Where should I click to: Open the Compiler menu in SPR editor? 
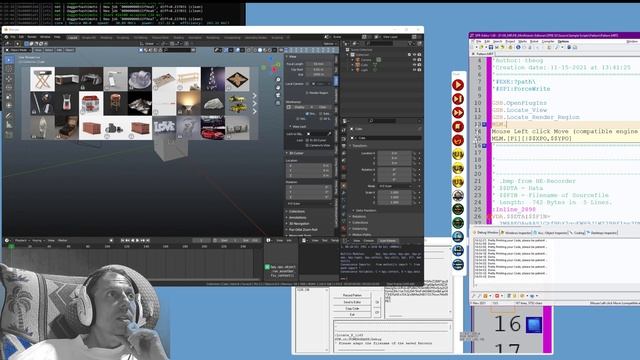[x=548, y=42]
